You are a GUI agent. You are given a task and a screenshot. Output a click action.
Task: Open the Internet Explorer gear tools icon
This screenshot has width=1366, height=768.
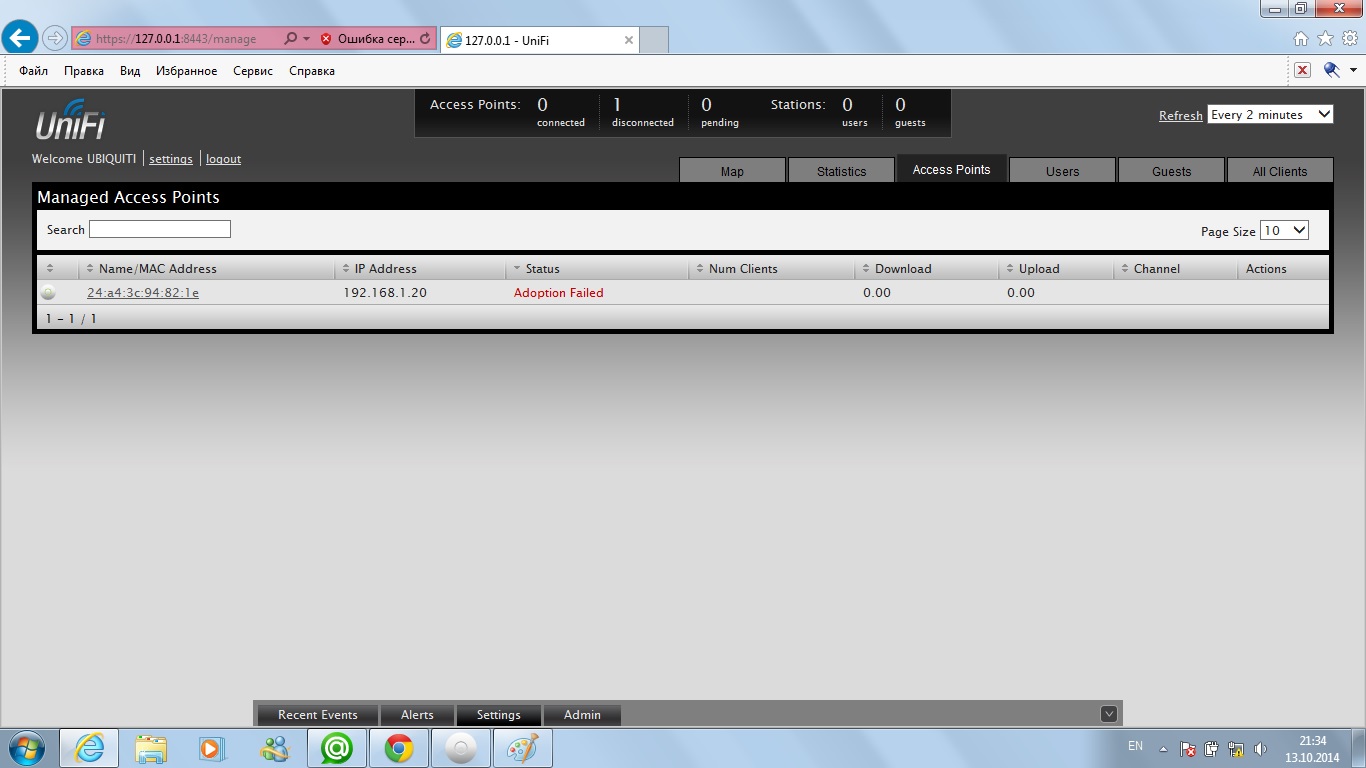pyautogui.click(x=1350, y=39)
